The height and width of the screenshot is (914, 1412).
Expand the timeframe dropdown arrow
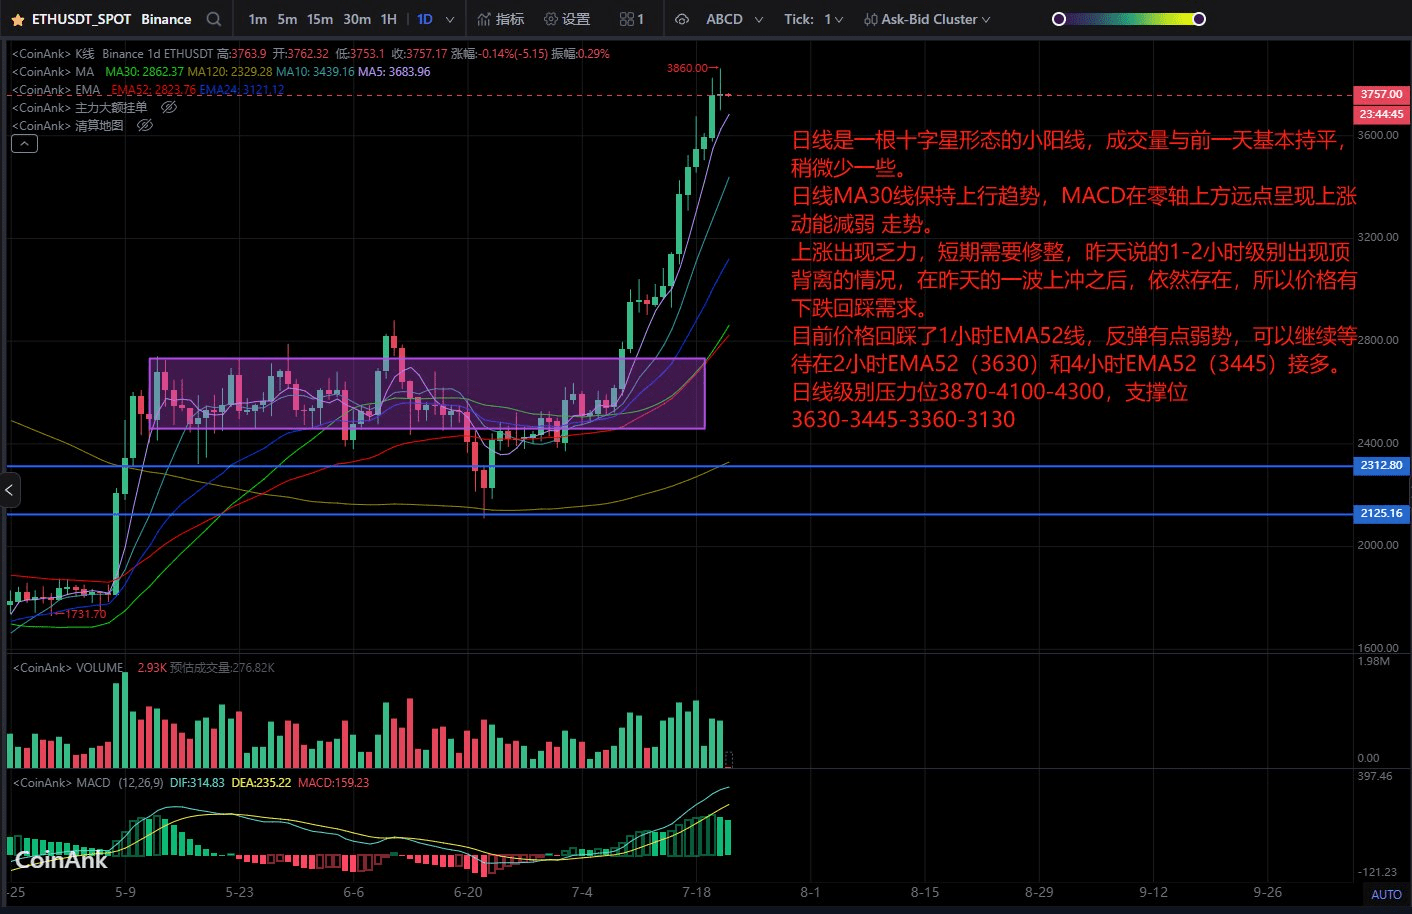click(450, 19)
